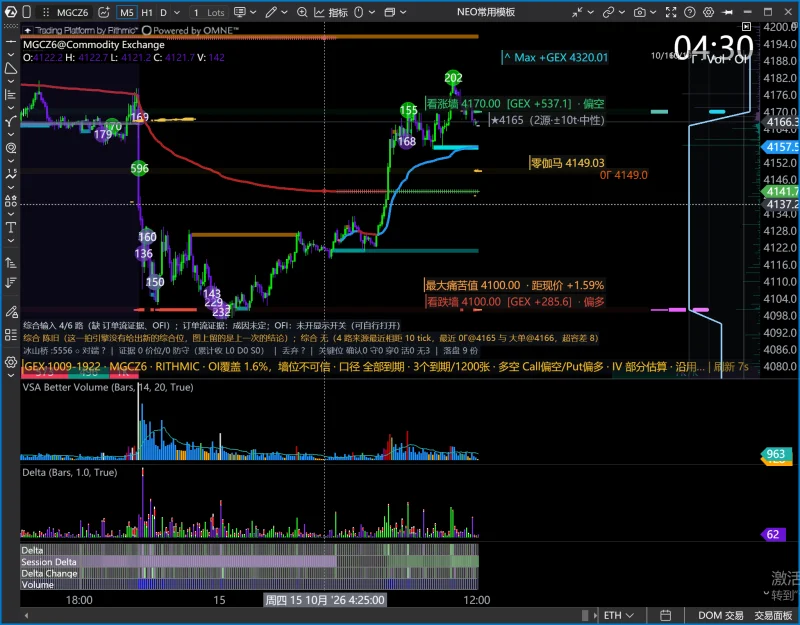The width and height of the screenshot is (800, 625).
Task: Toggle the lock drawings pencil icon
Action: (x=11, y=311)
